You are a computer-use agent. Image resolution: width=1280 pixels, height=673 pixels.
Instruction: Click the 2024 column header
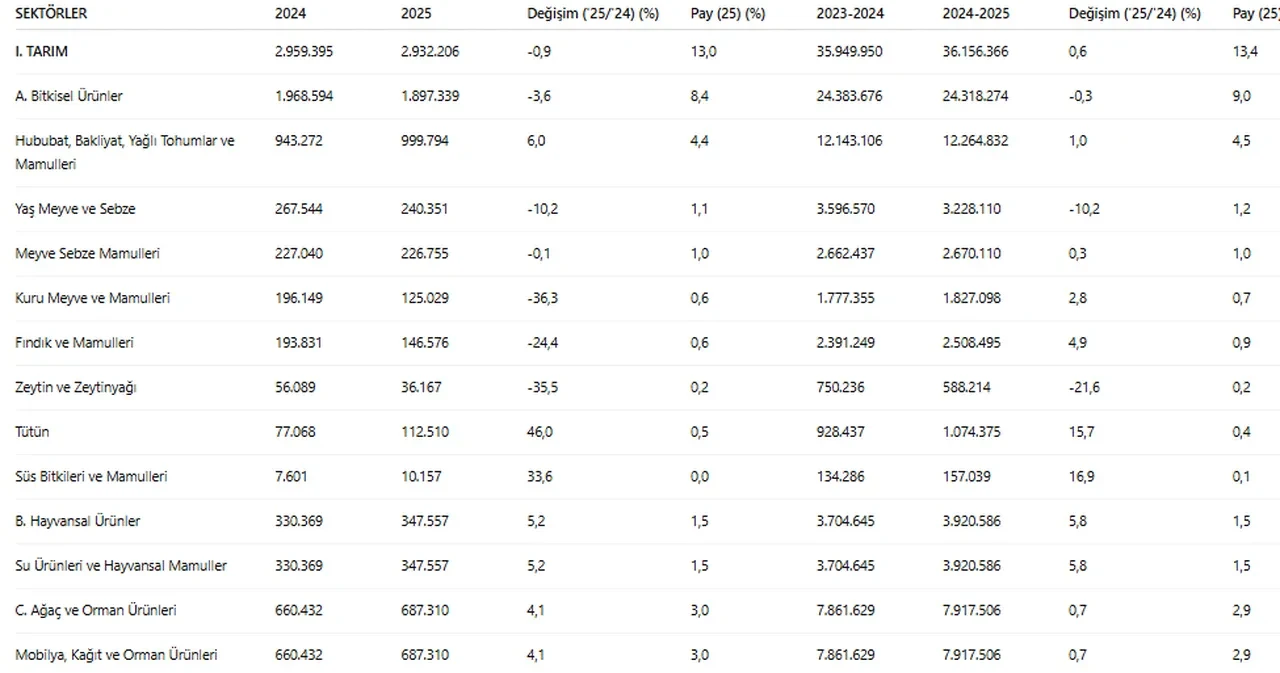click(290, 14)
